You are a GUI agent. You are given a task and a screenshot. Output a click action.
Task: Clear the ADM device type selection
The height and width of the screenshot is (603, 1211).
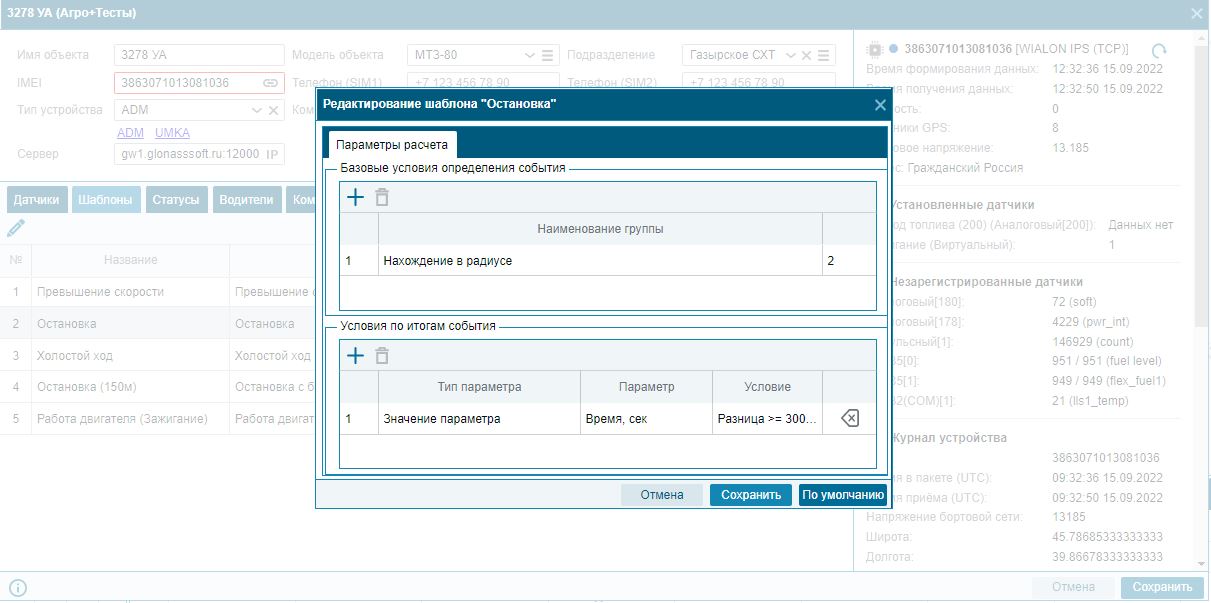click(273, 110)
